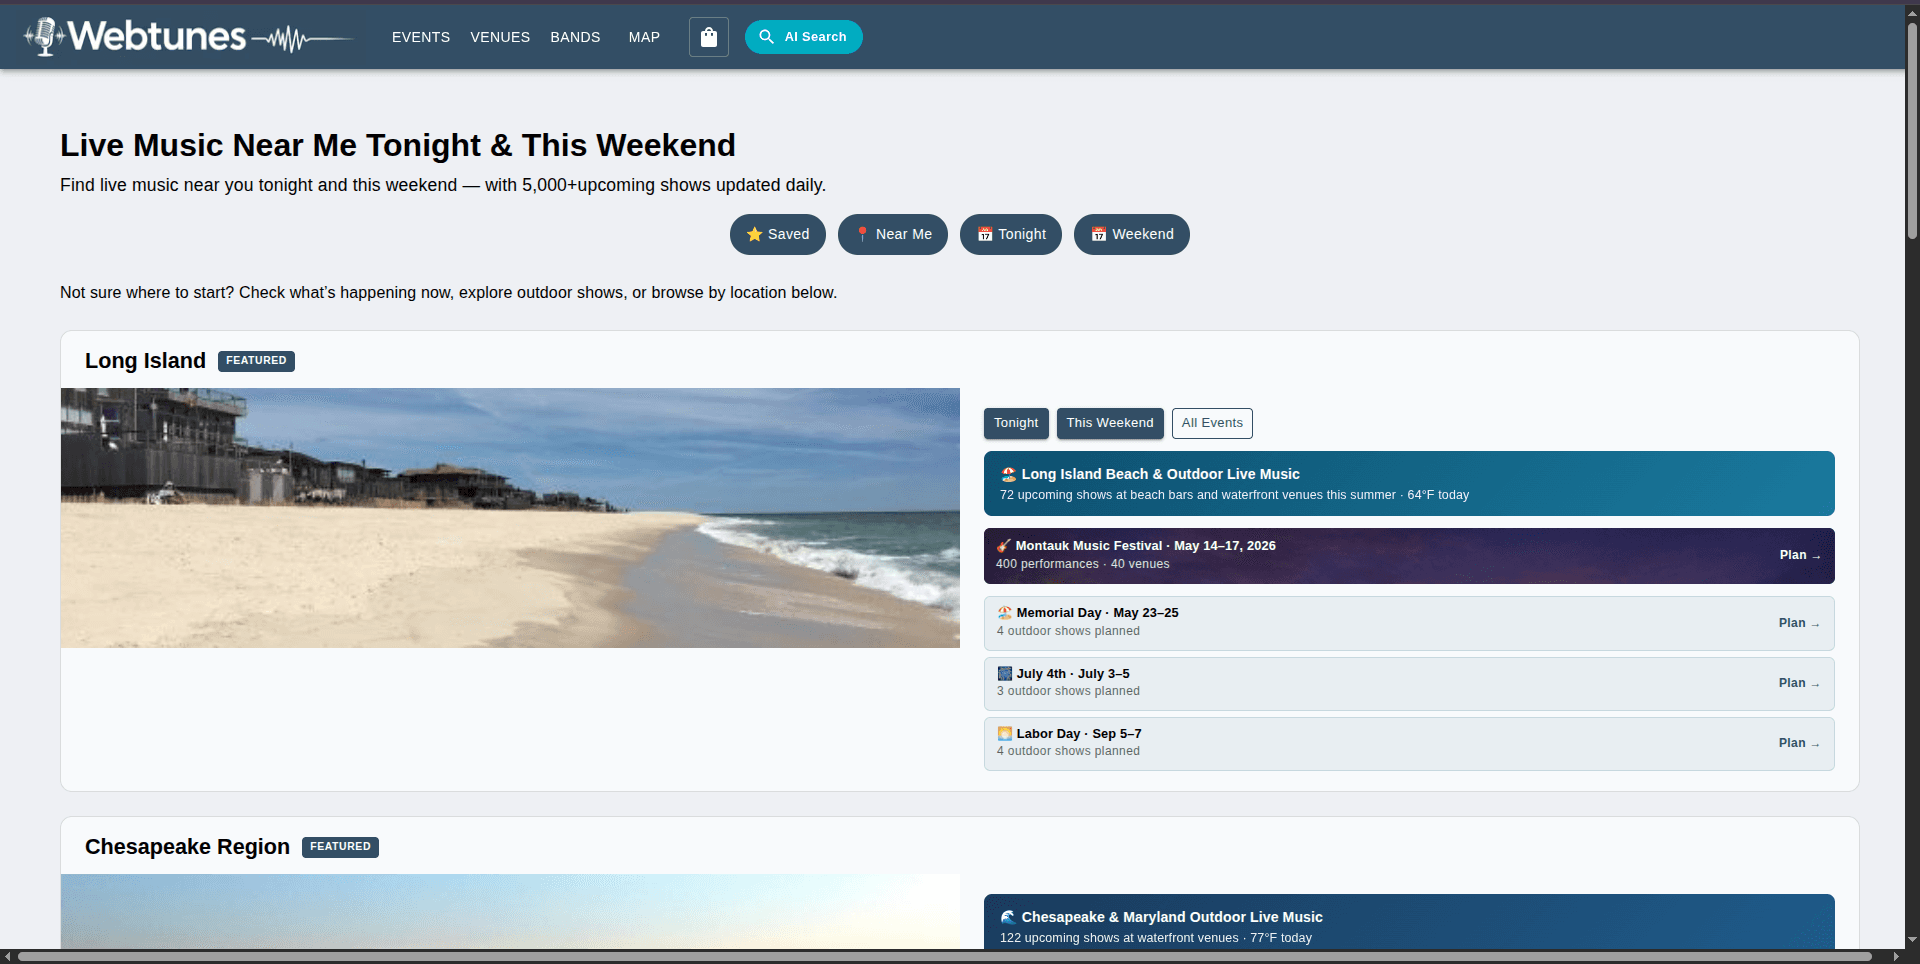
Task: Click the Montauk festival guitar icon
Action: pos(1004,546)
